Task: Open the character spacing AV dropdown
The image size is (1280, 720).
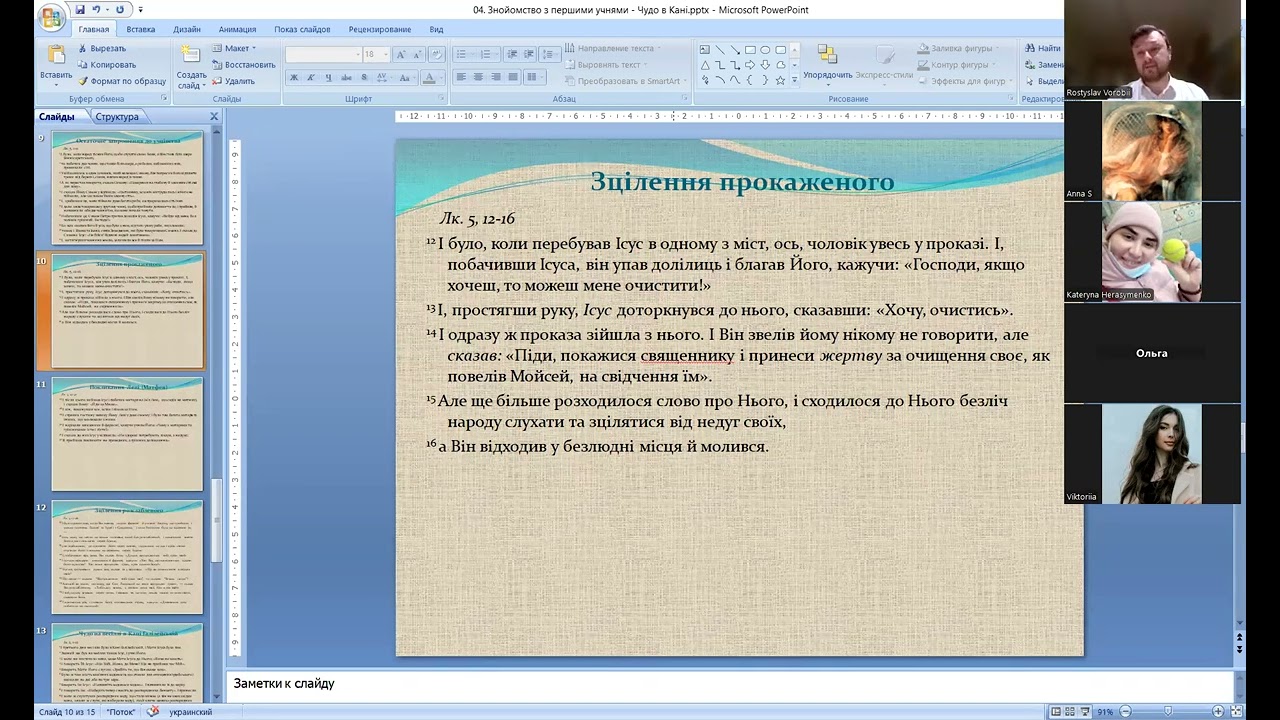Action: click(383, 77)
